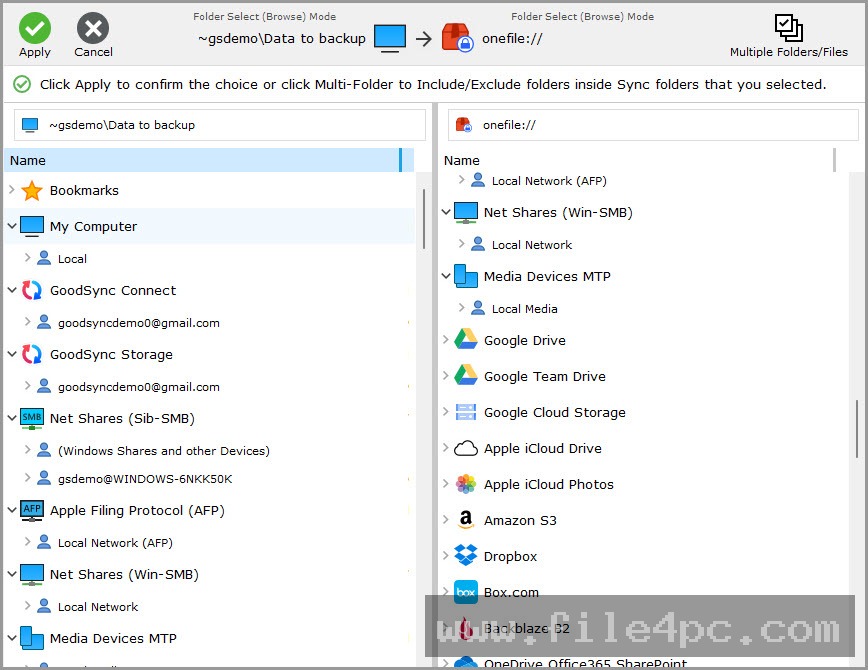
Task: Select Local Network (AFP) in left pane
Action: tap(115, 543)
